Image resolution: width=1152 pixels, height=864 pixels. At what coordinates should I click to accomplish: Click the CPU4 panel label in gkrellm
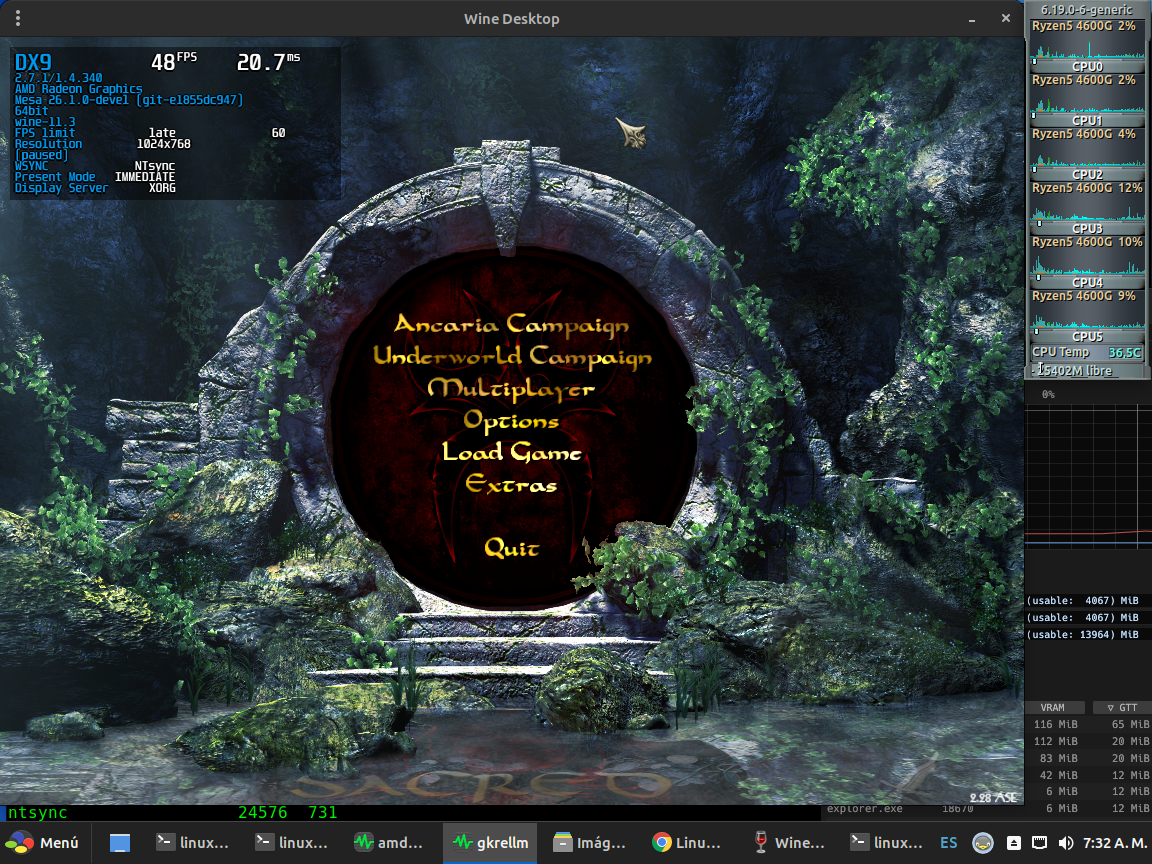click(1087, 283)
